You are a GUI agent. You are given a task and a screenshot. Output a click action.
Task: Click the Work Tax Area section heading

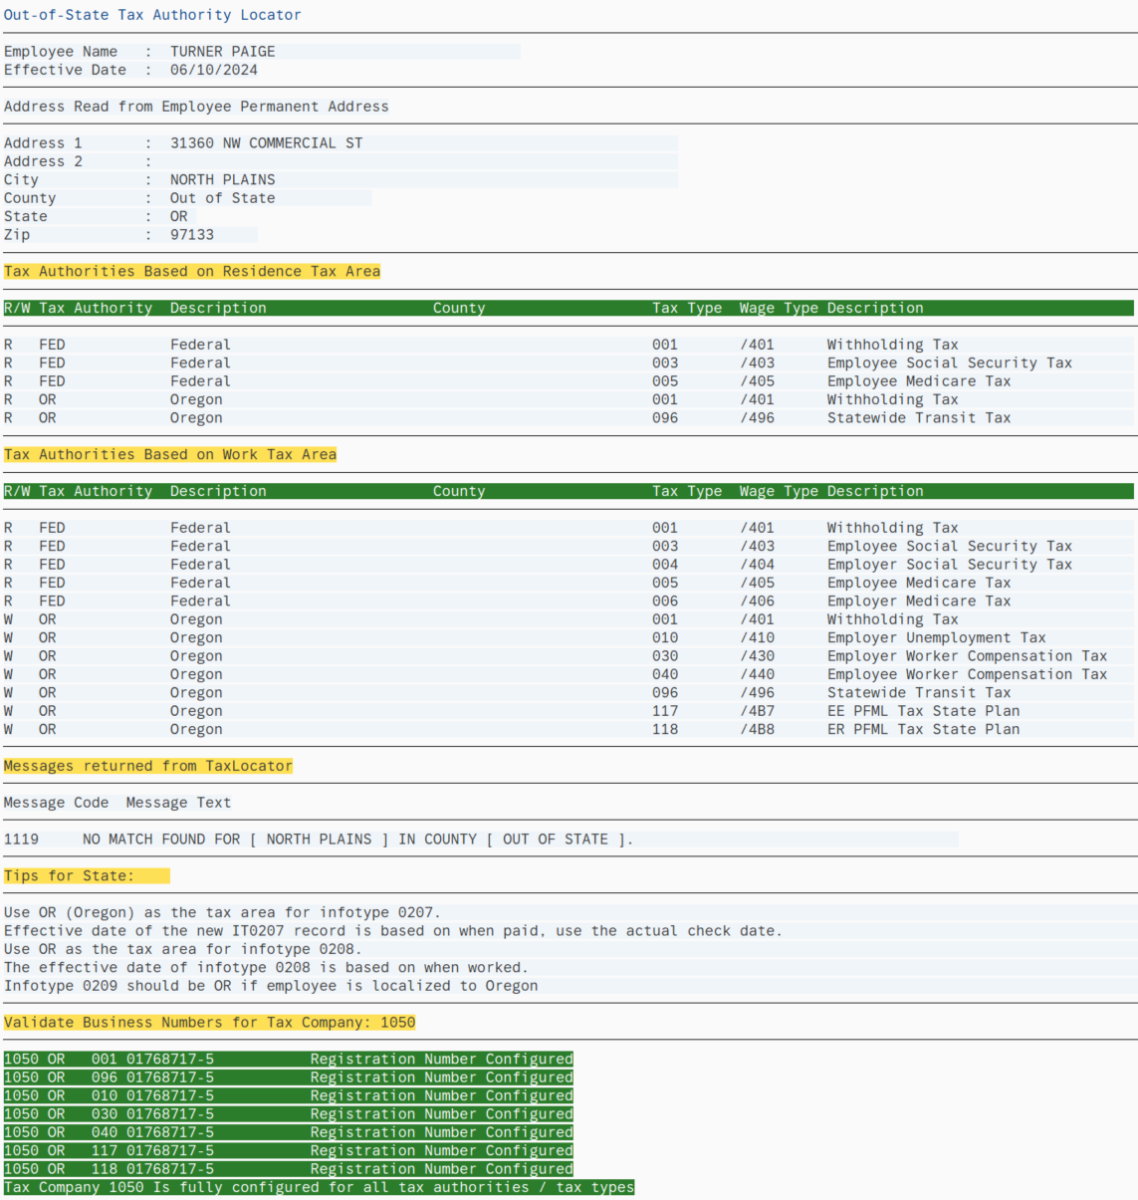click(x=170, y=455)
